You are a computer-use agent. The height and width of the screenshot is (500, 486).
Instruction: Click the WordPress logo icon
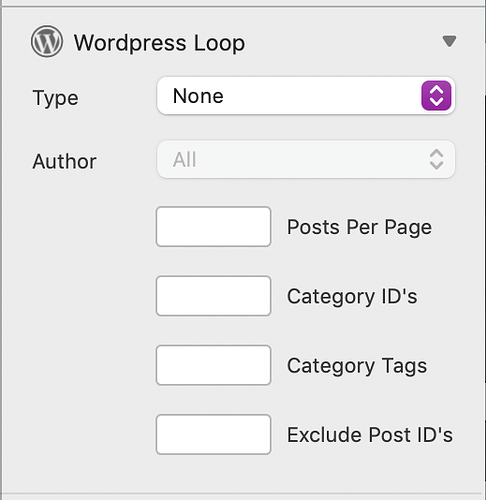(x=47, y=41)
